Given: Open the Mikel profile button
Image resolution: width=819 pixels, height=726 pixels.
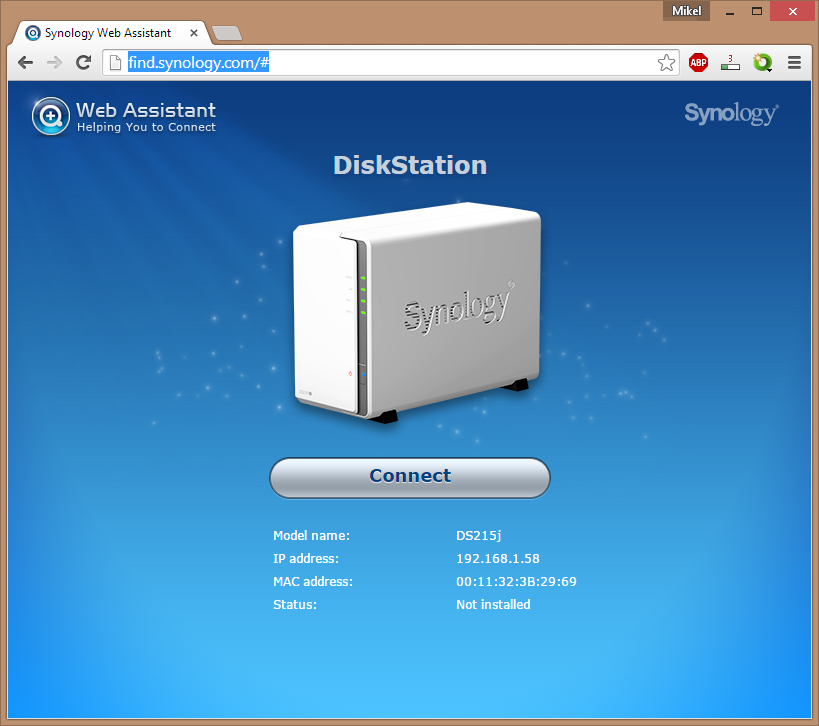Looking at the screenshot, I should 686,11.
